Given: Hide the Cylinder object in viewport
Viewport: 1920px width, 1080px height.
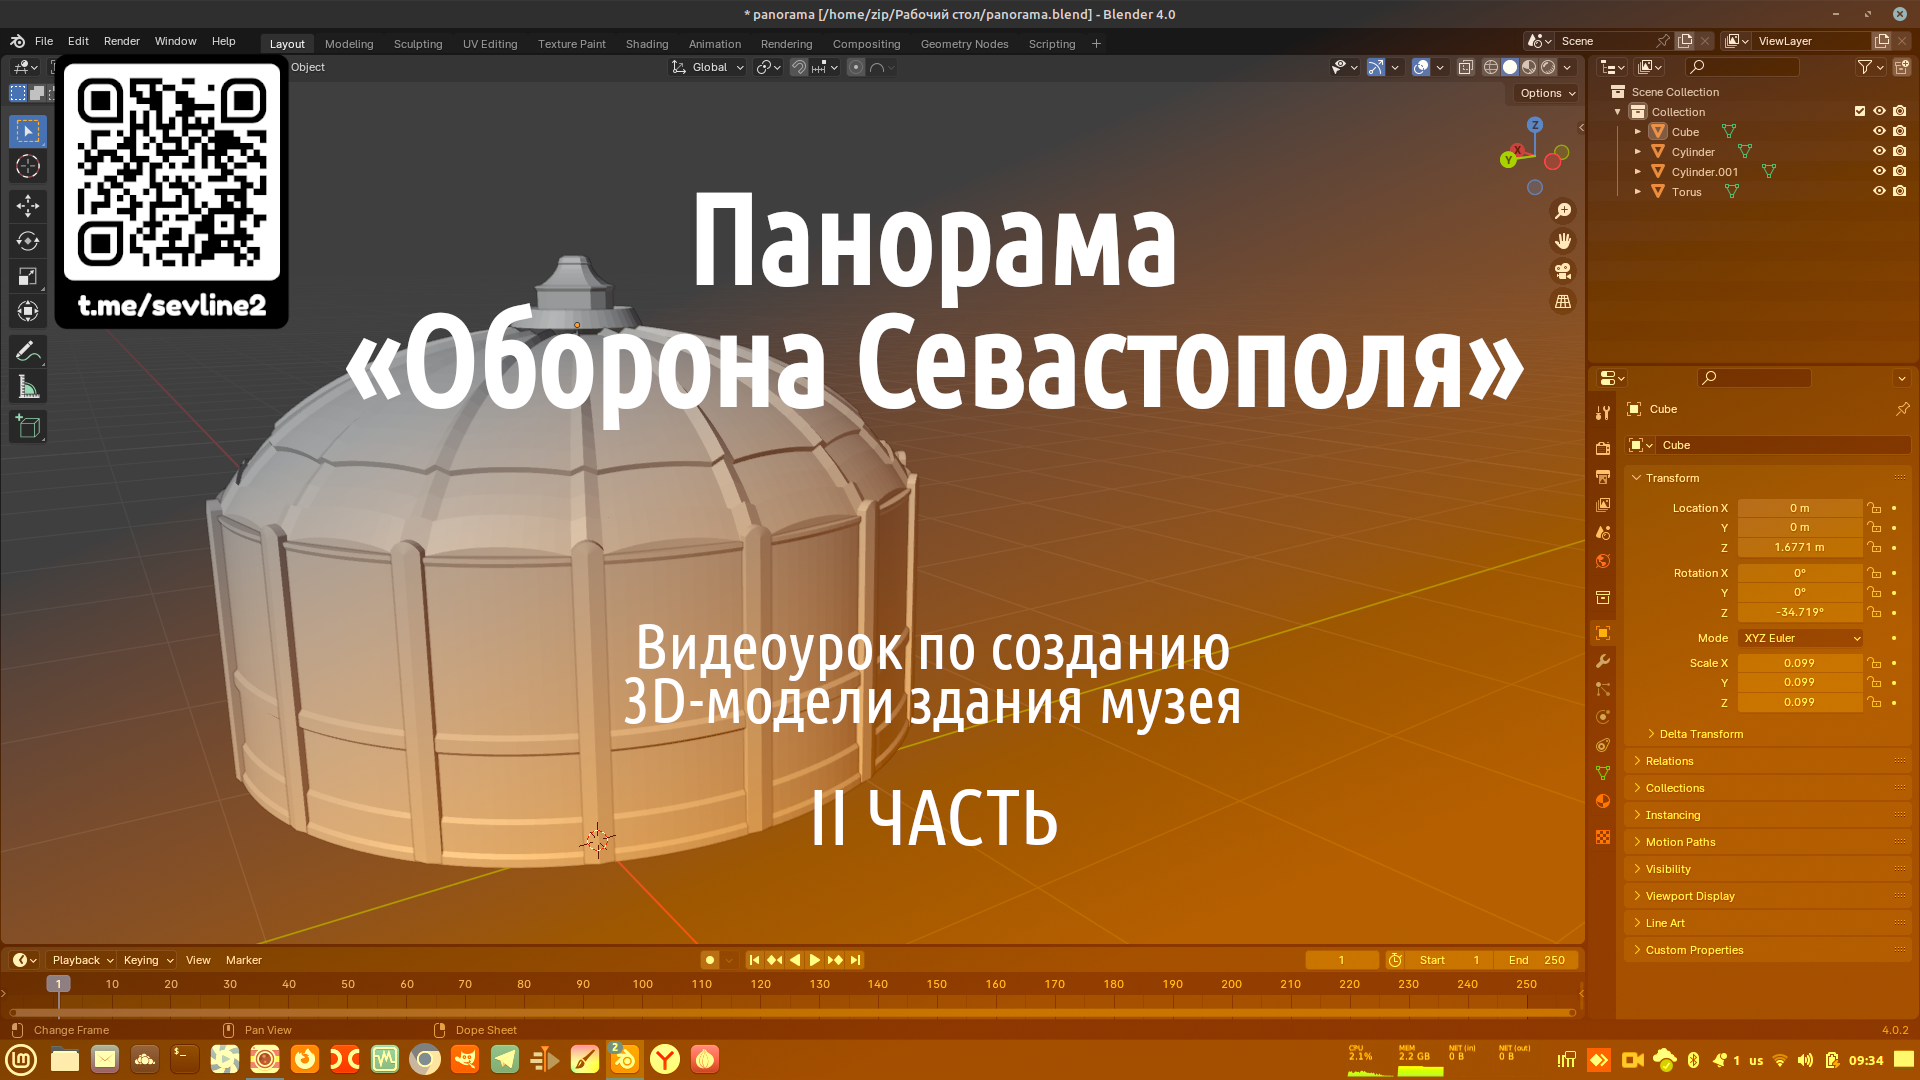Looking at the screenshot, I should (x=1879, y=151).
